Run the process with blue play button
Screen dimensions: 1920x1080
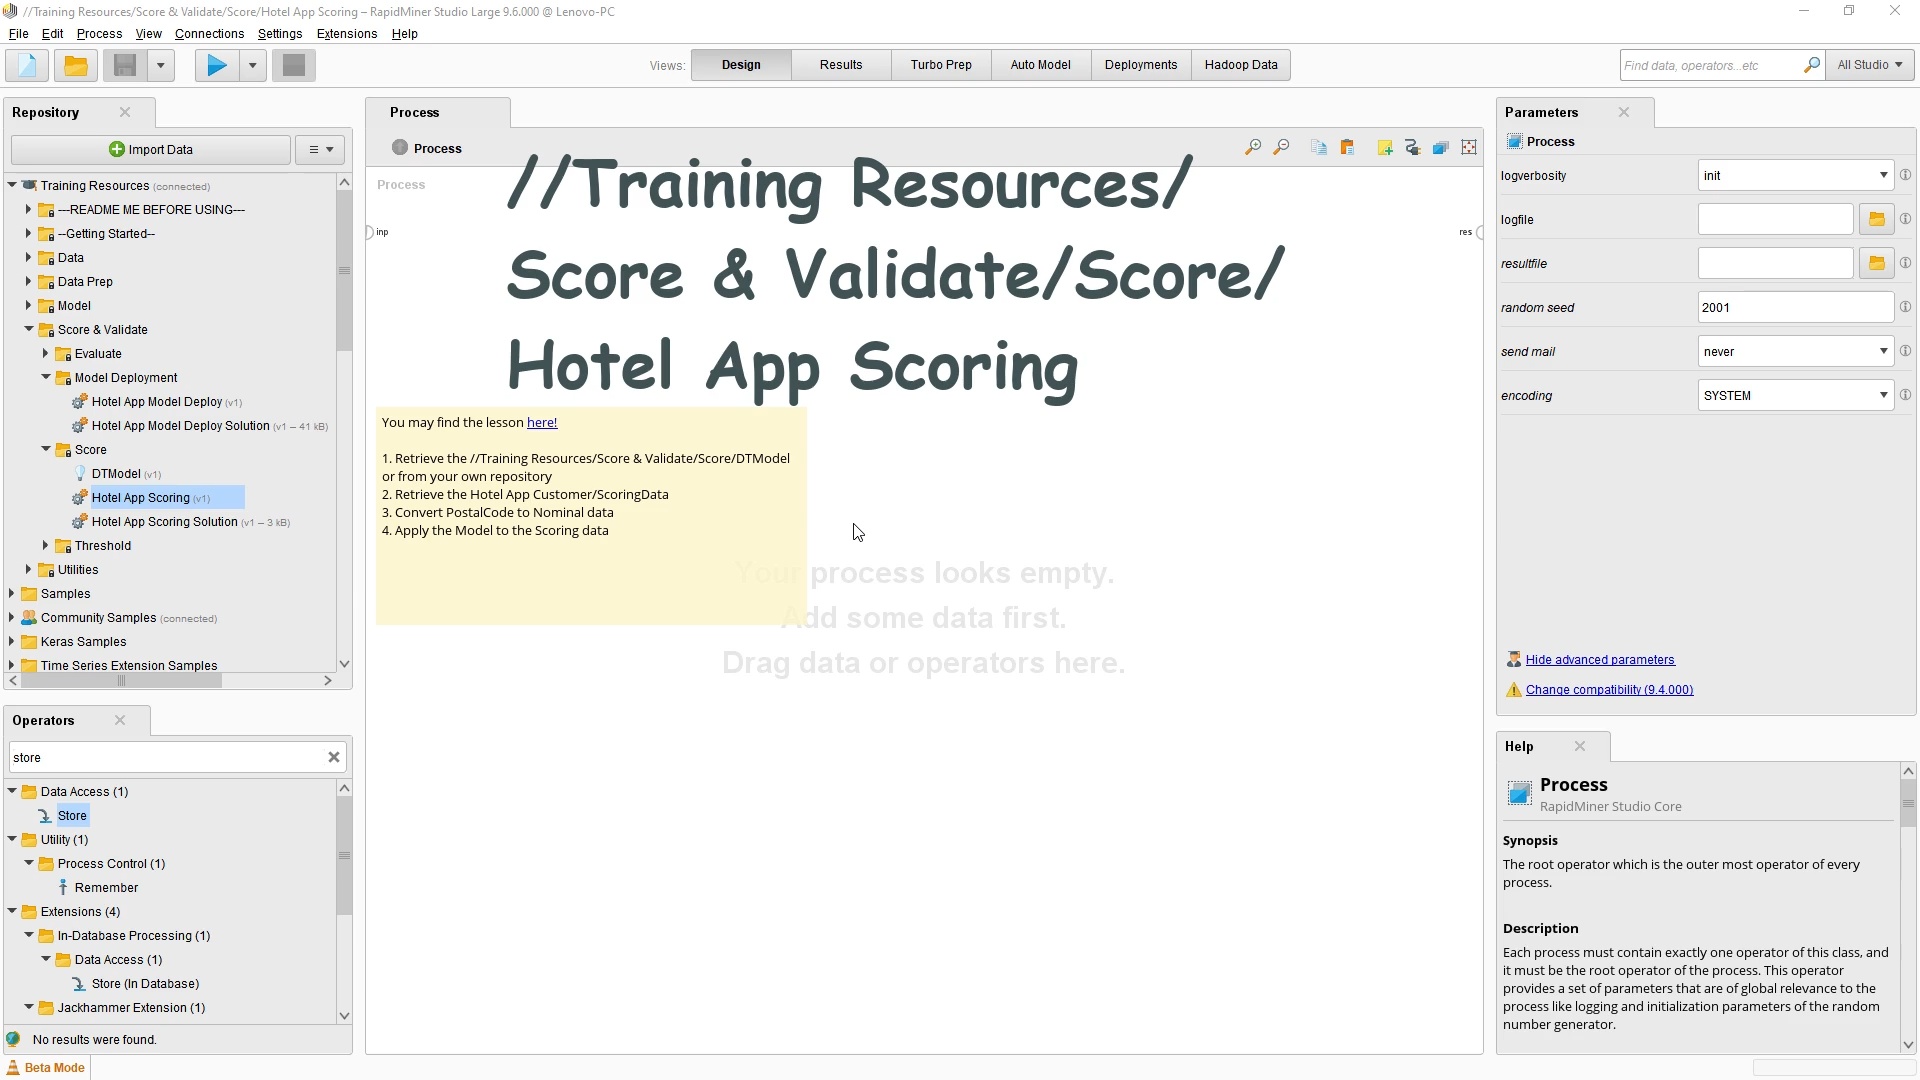[216, 66]
